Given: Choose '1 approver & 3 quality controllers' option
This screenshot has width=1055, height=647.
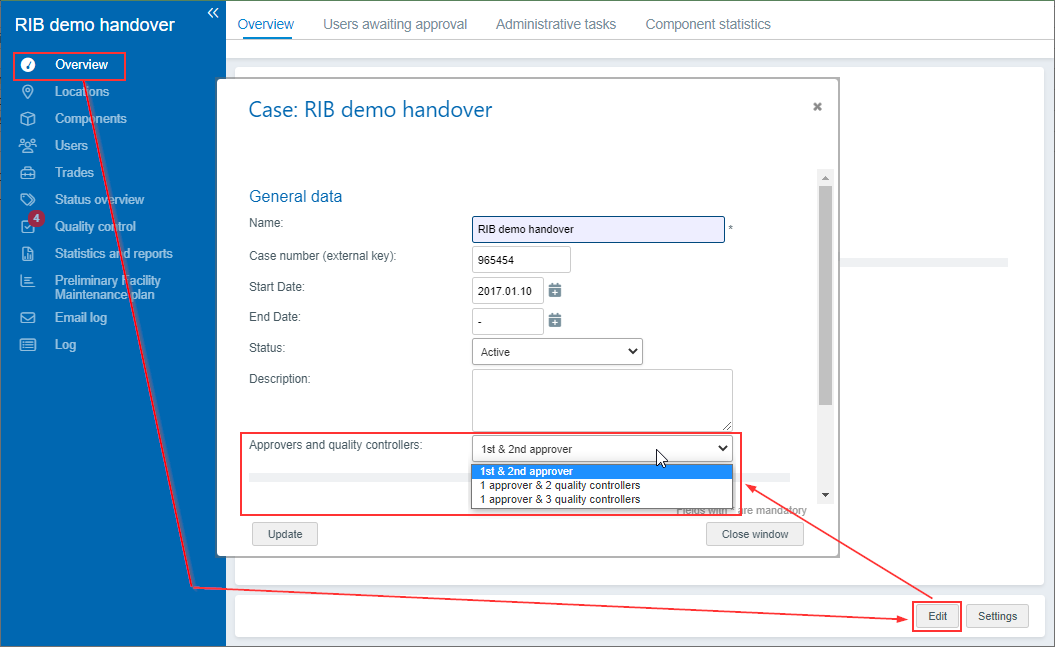Looking at the screenshot, I should (560, 499).
